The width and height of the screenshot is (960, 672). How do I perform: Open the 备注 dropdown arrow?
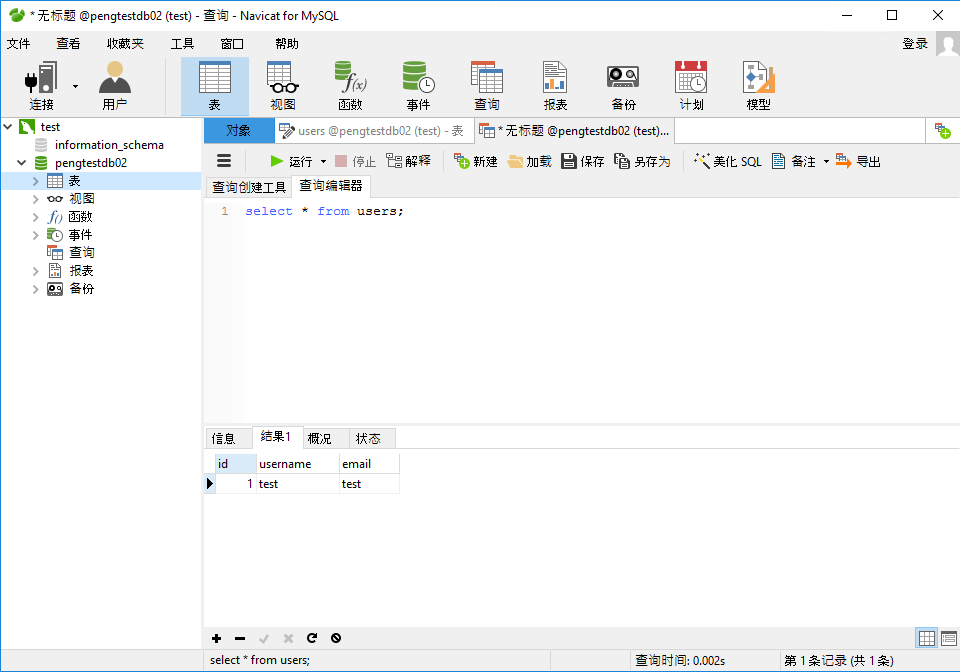tap(826, 162)
